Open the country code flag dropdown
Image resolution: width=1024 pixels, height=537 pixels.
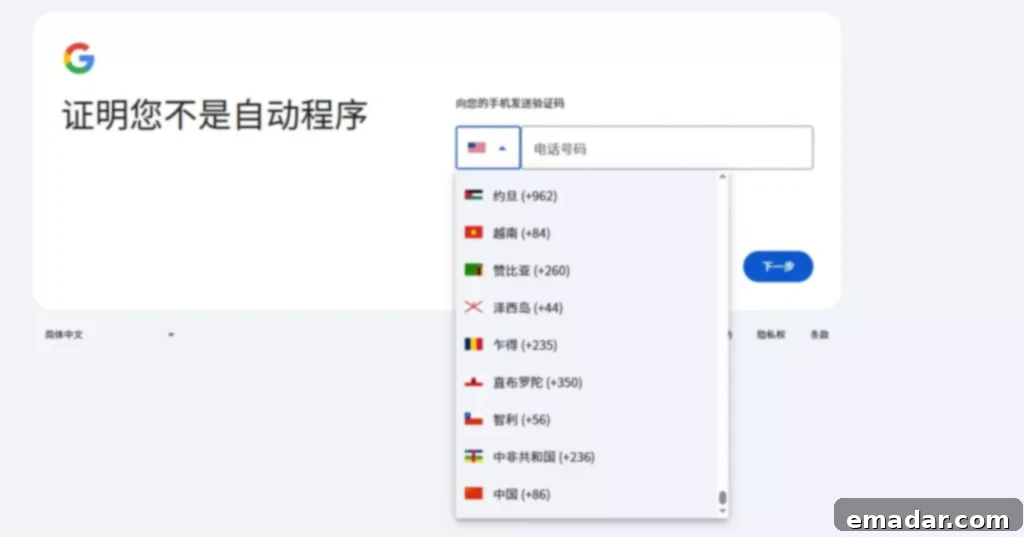click(x=488, y=148)
